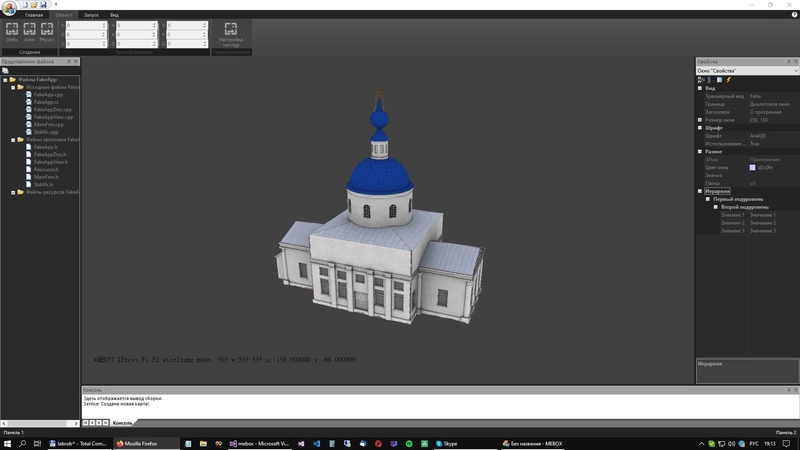
Task: Select MainFrm.cpp in file tree
Action: click(x=48, y=124)
